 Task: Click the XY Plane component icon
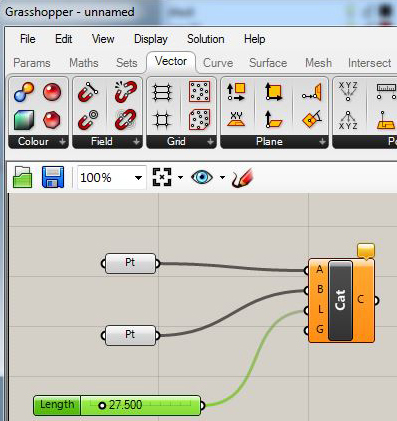236,120
